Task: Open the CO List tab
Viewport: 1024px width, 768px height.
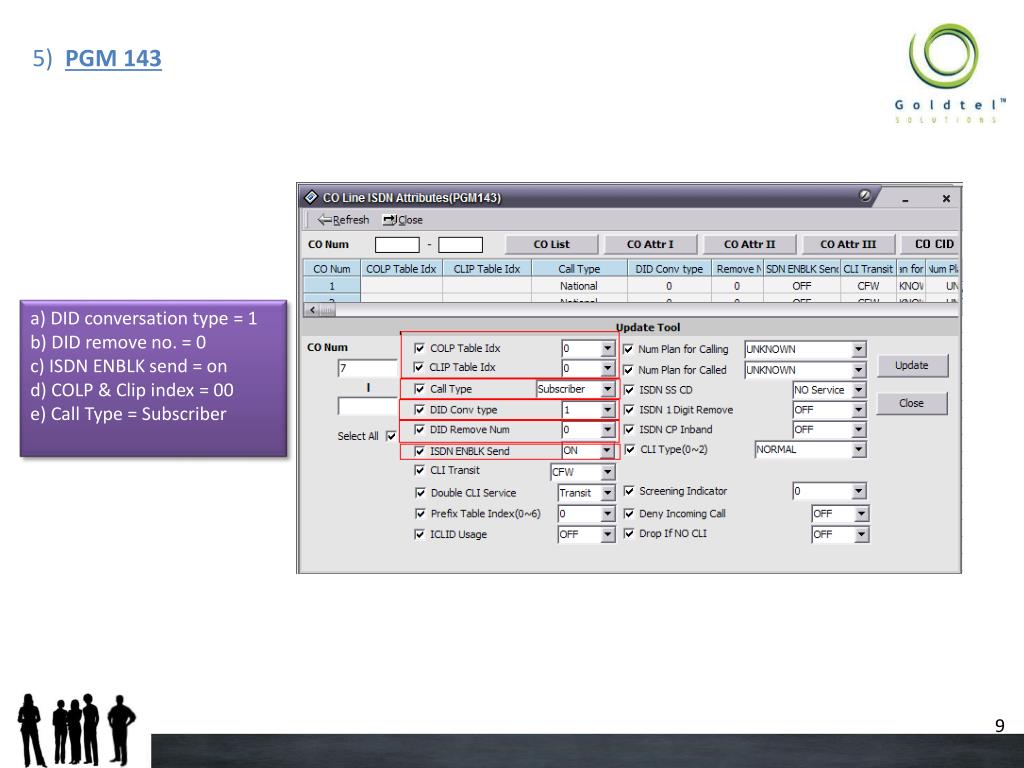Action: point(552,244)
